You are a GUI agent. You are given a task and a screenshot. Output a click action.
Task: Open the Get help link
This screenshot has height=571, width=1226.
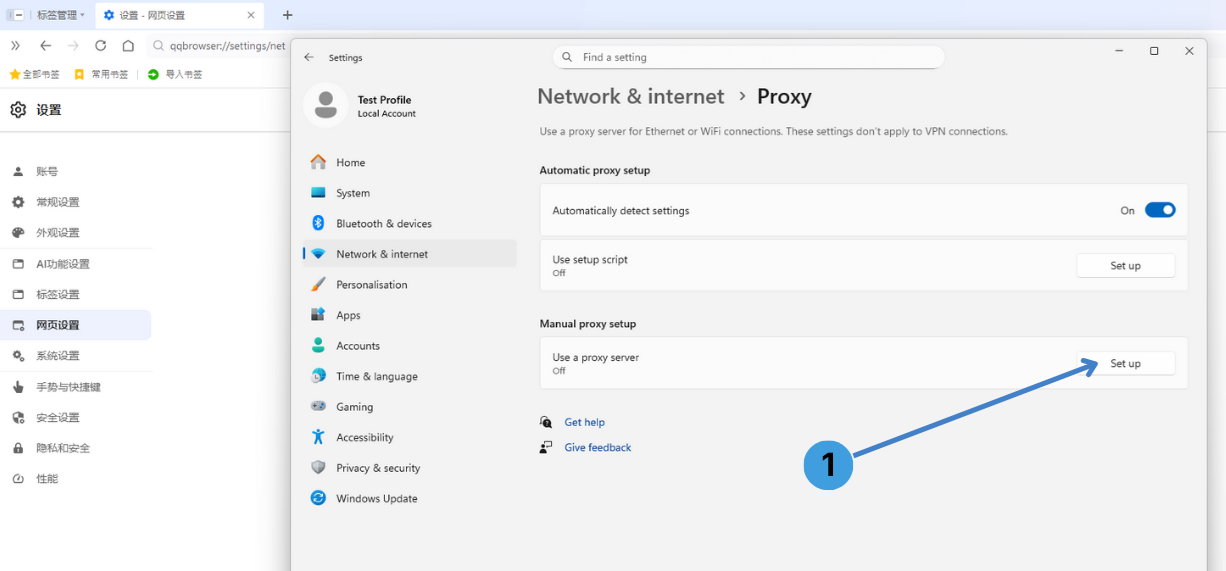tap(584, 422)
